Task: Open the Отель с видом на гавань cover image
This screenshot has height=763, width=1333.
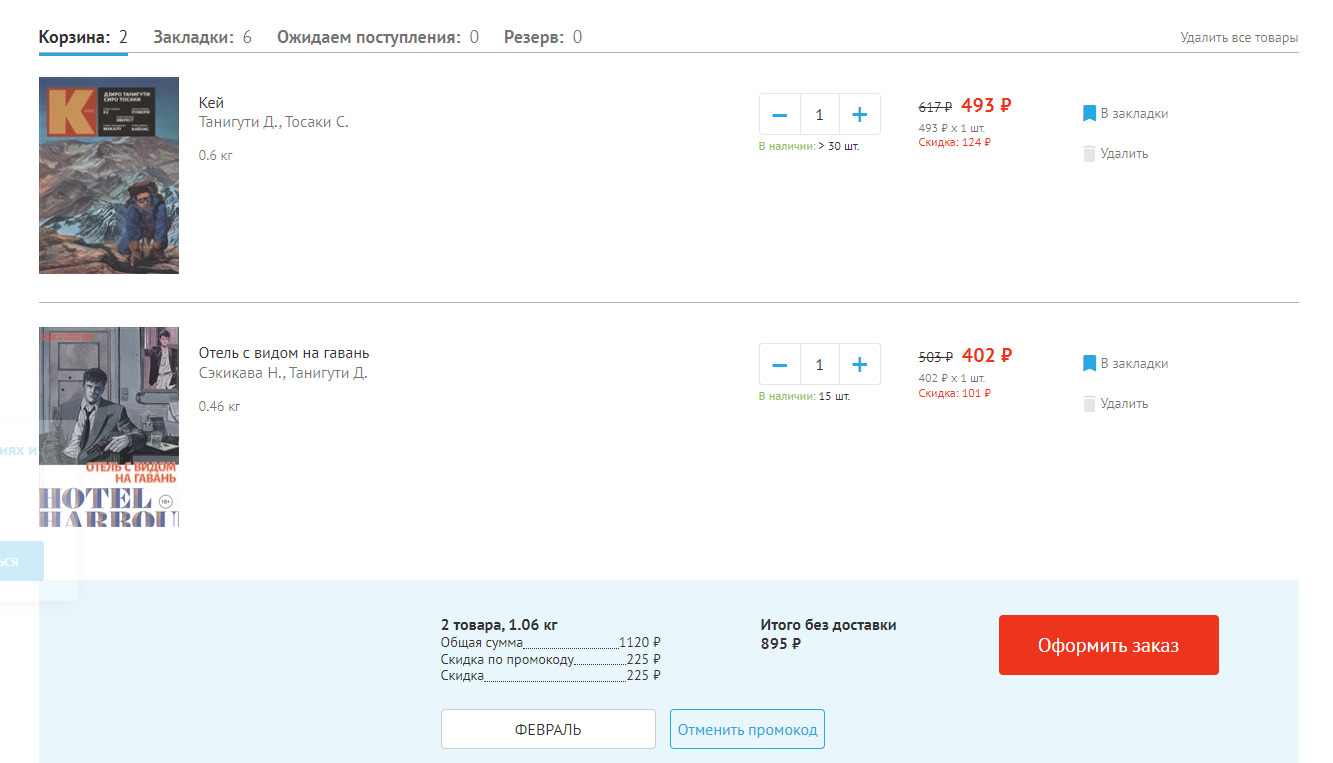Action: [109, 426]
